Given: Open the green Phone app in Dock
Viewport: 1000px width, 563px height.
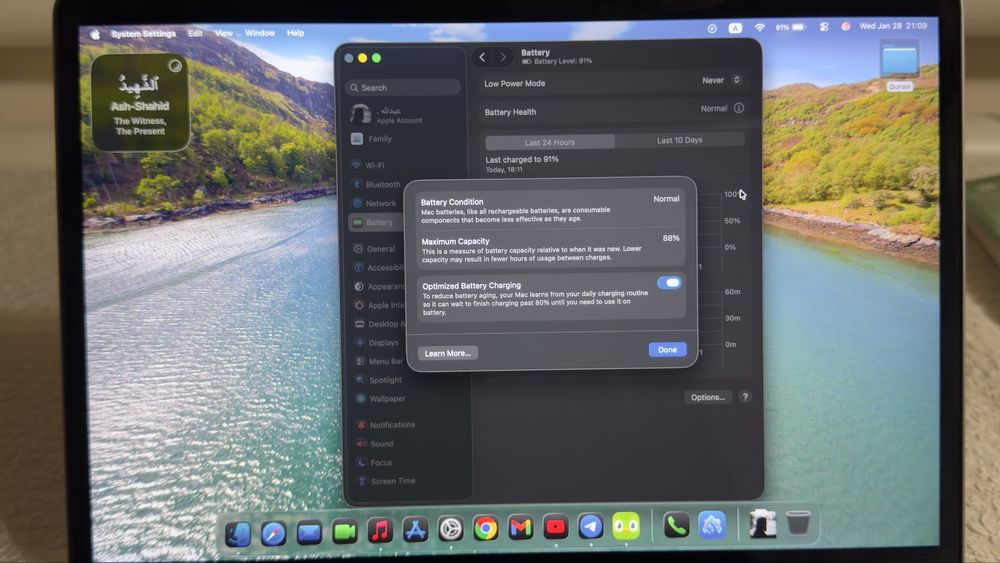Looking at the screenshot, I should pos(676,525).
